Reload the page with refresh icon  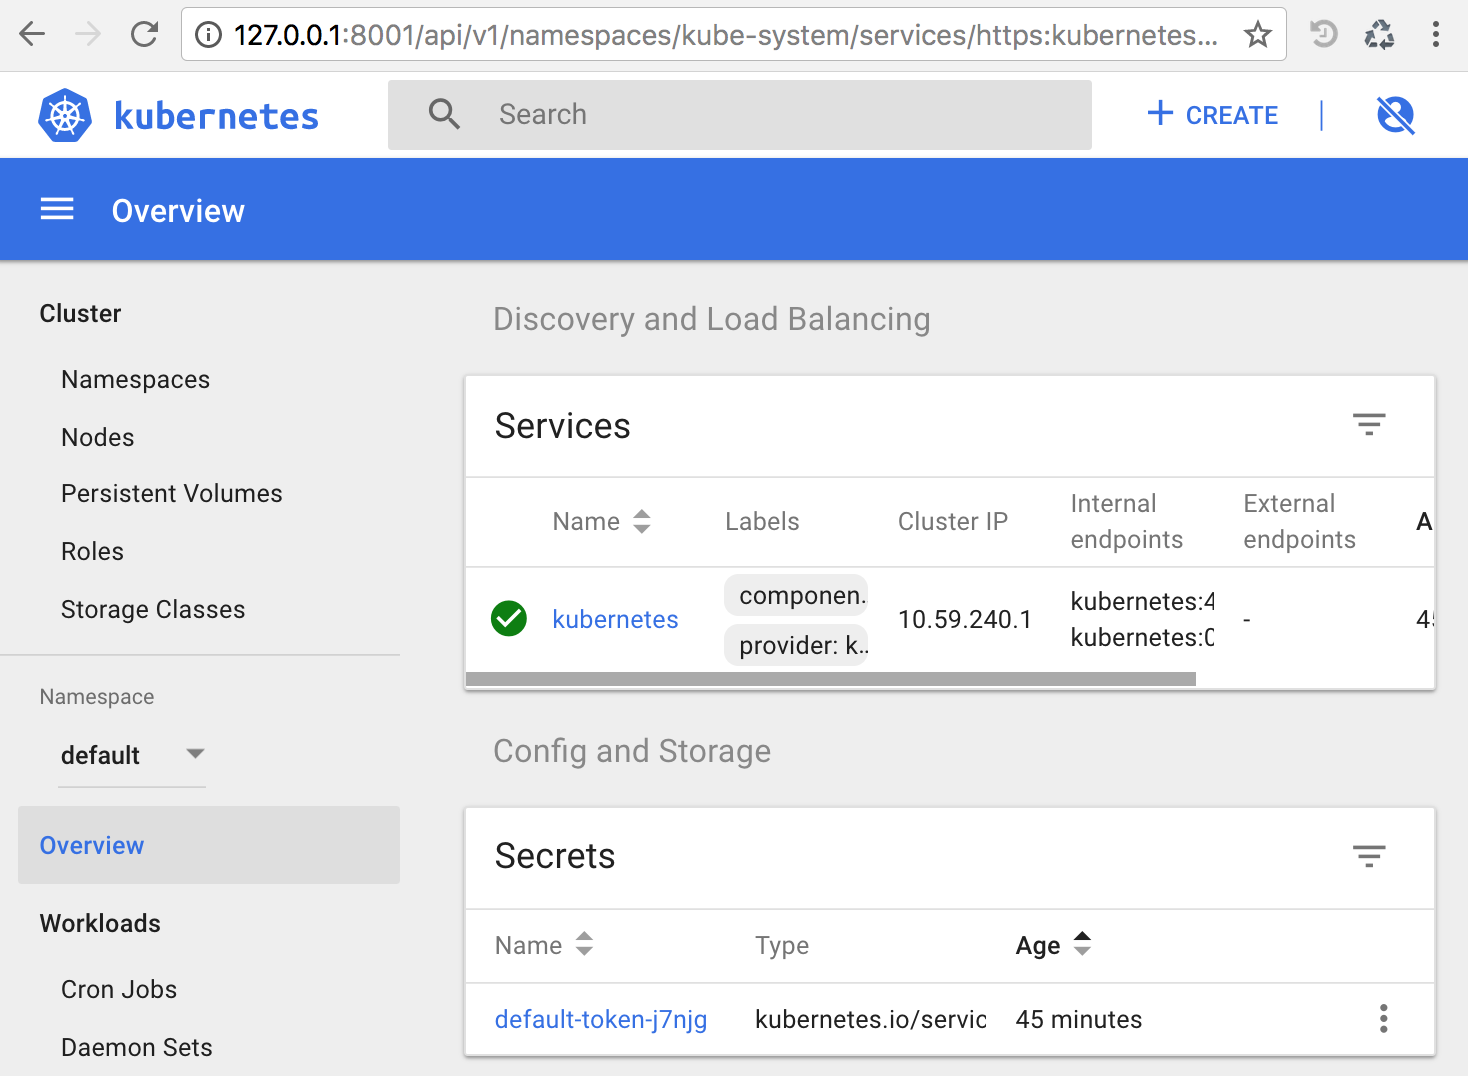pos(145,35)
